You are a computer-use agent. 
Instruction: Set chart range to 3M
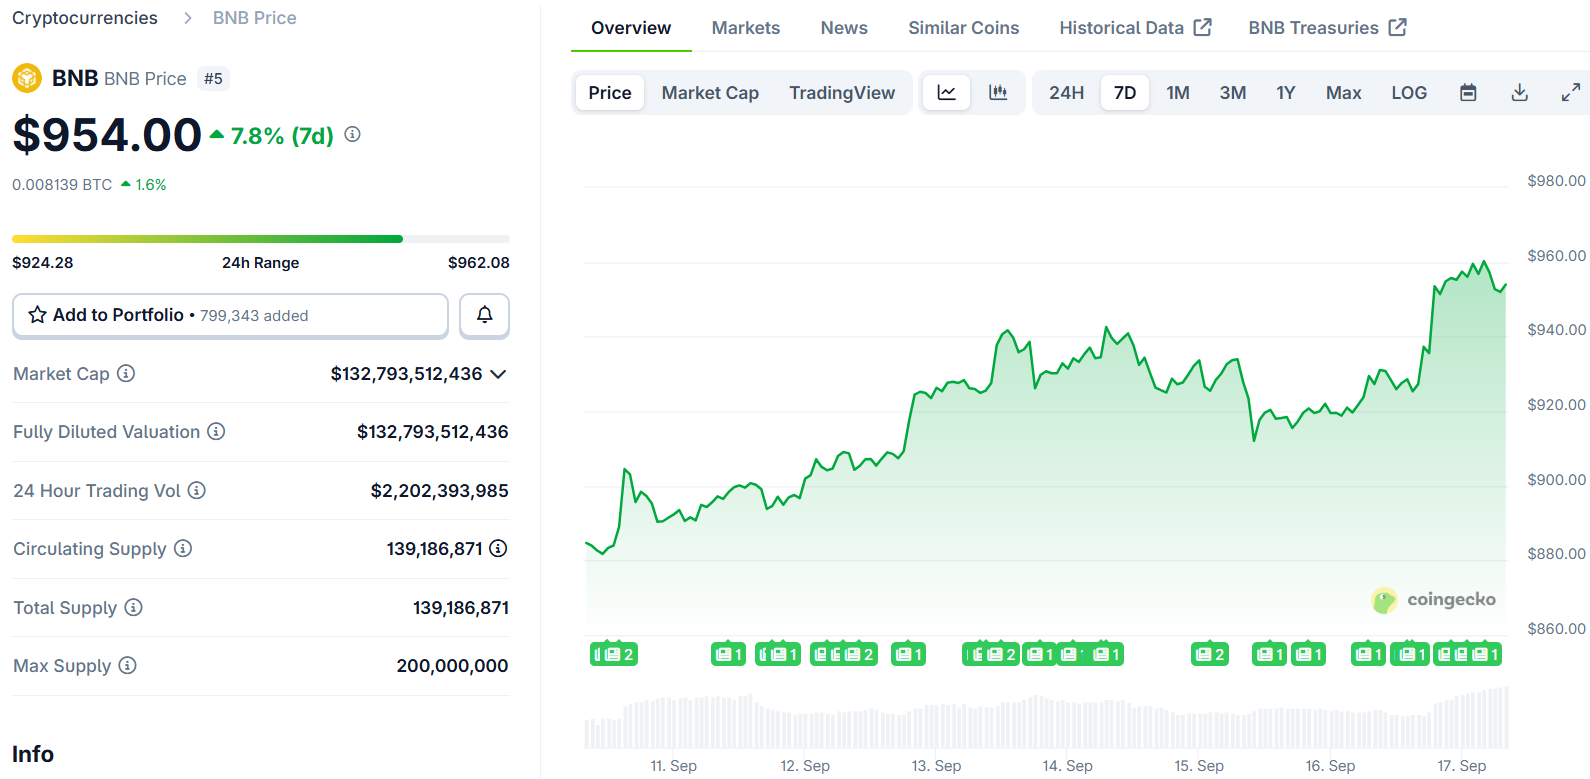1233,93
